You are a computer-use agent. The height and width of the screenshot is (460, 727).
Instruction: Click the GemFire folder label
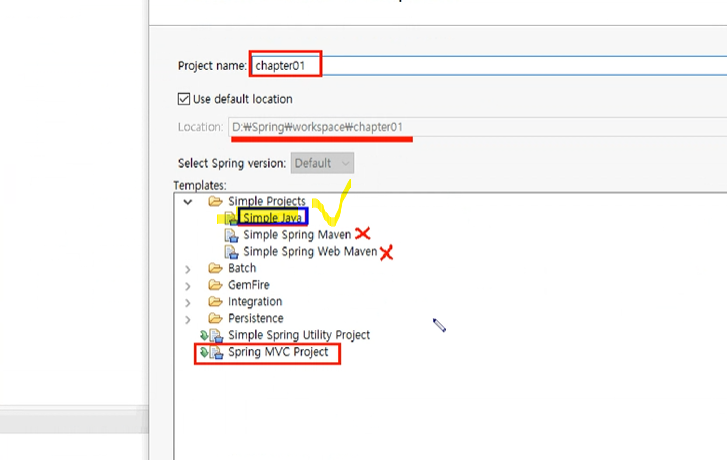[x=249, y=285]
